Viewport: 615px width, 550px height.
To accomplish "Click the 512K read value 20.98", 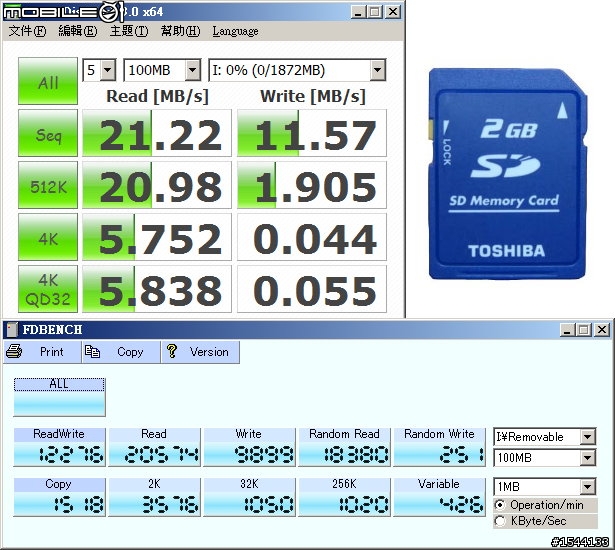I will pos(157,185).
